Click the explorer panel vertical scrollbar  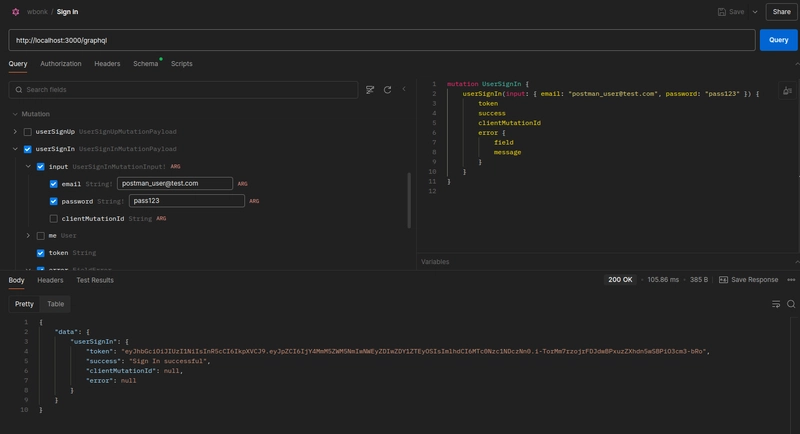click(x=409, y=200)
